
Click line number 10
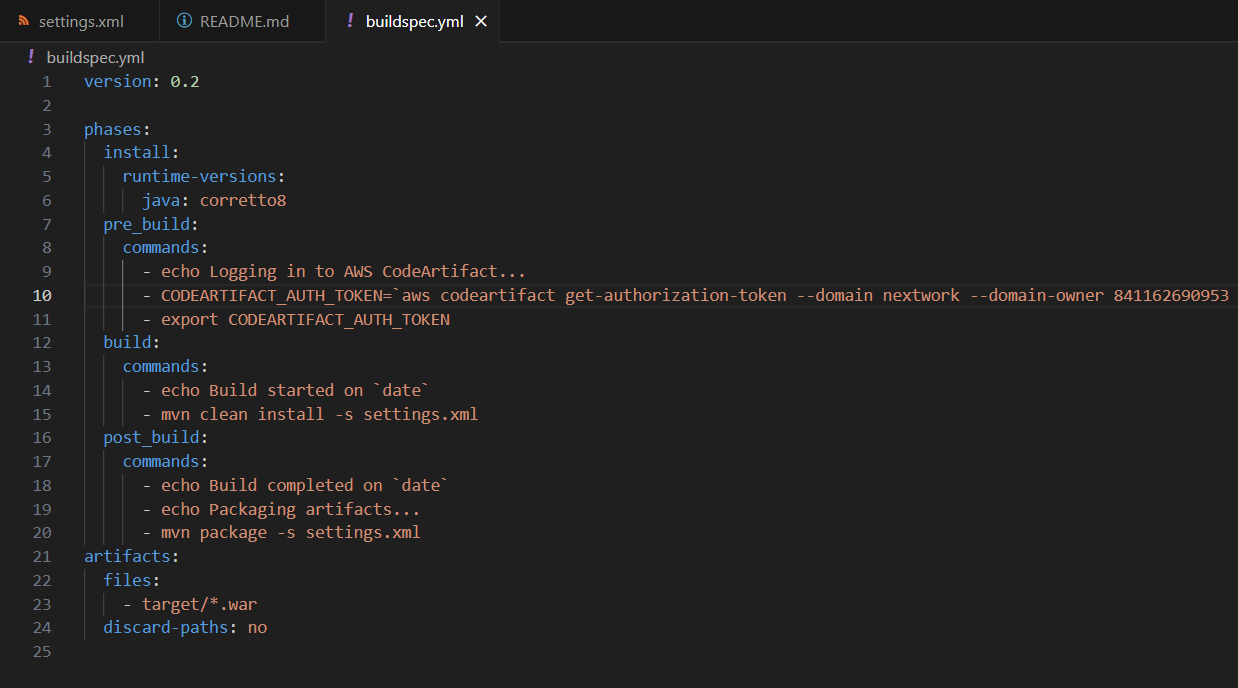tap(40, 295)
